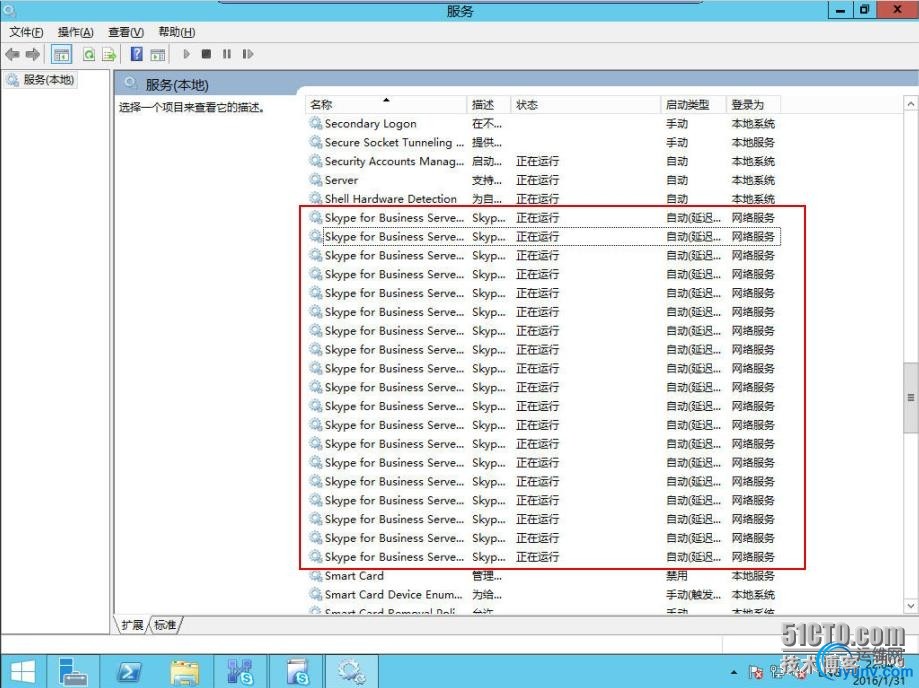Pause the service with the pause icon
Screen dimensions: 919x688
(227, 54)
